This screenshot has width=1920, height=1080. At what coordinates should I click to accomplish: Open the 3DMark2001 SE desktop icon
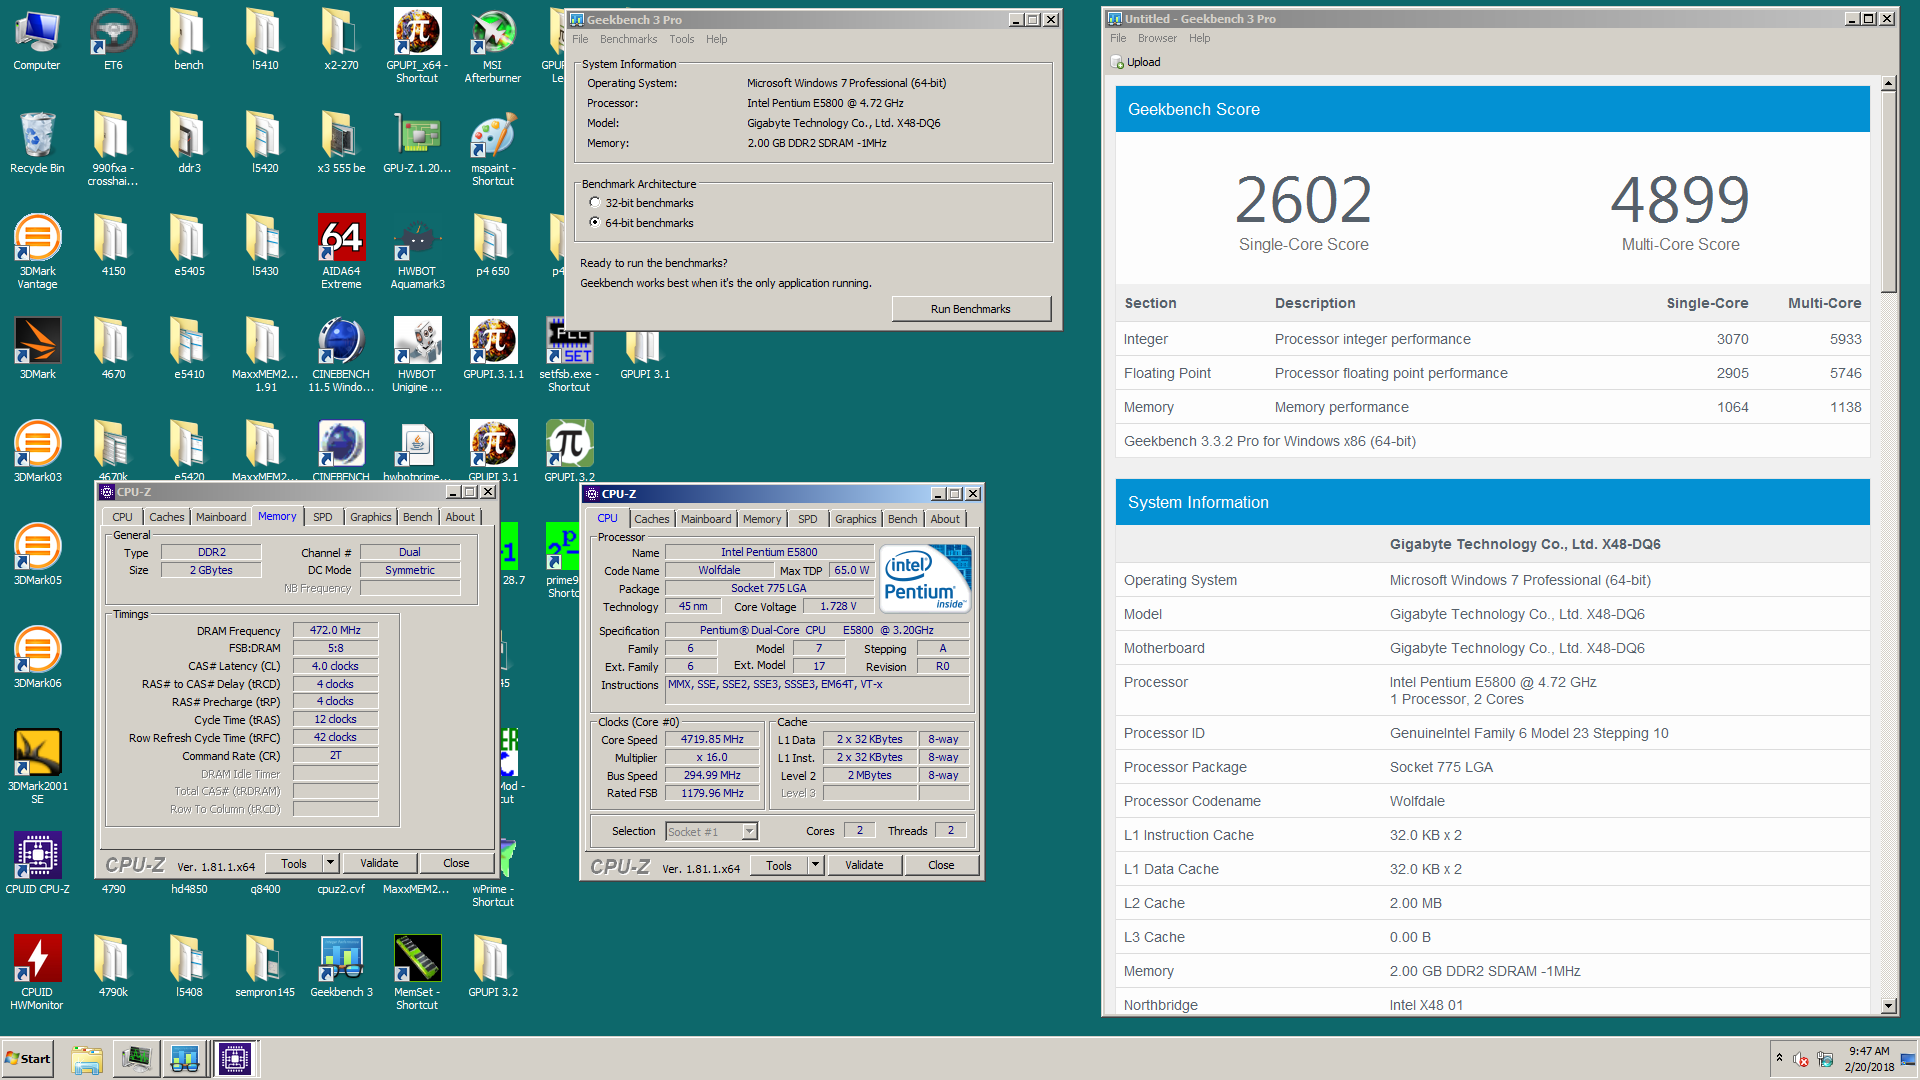click(37, 767)
